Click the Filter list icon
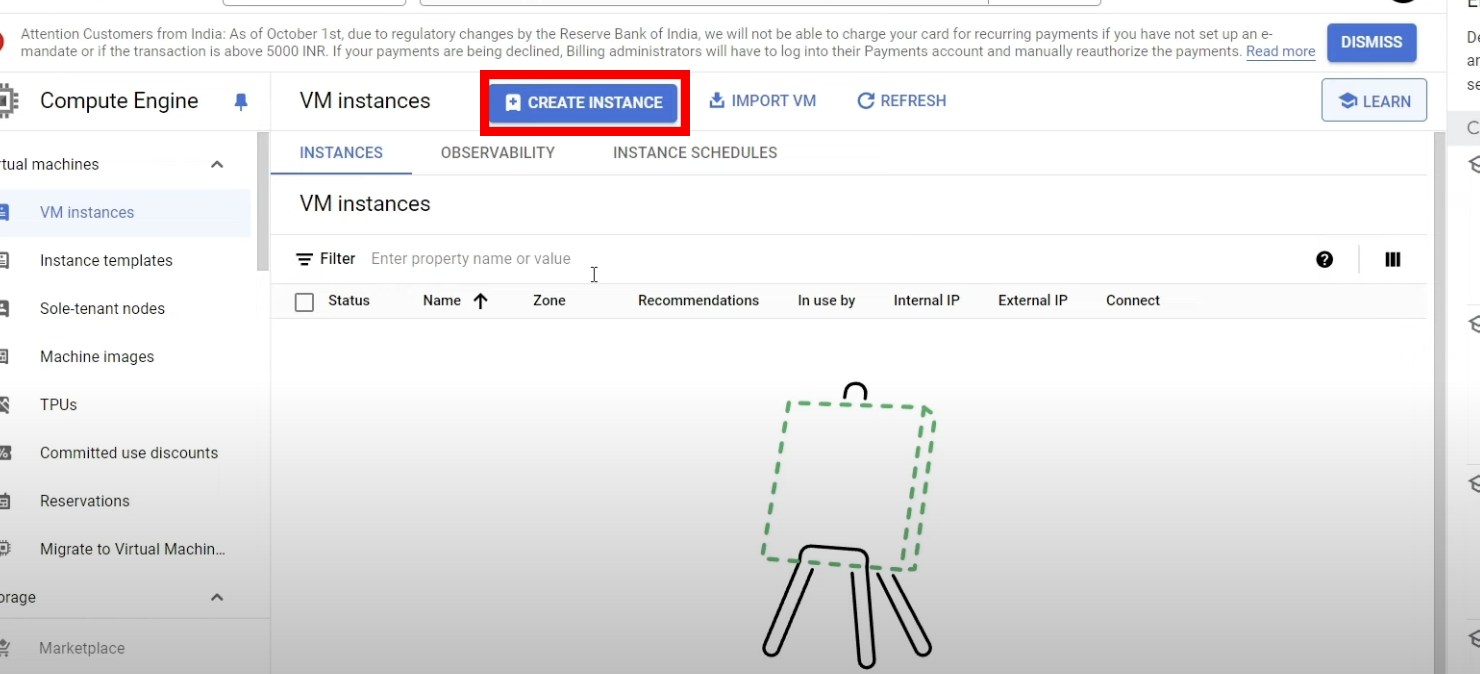1480x674 pixels. (x=304, y=259)
